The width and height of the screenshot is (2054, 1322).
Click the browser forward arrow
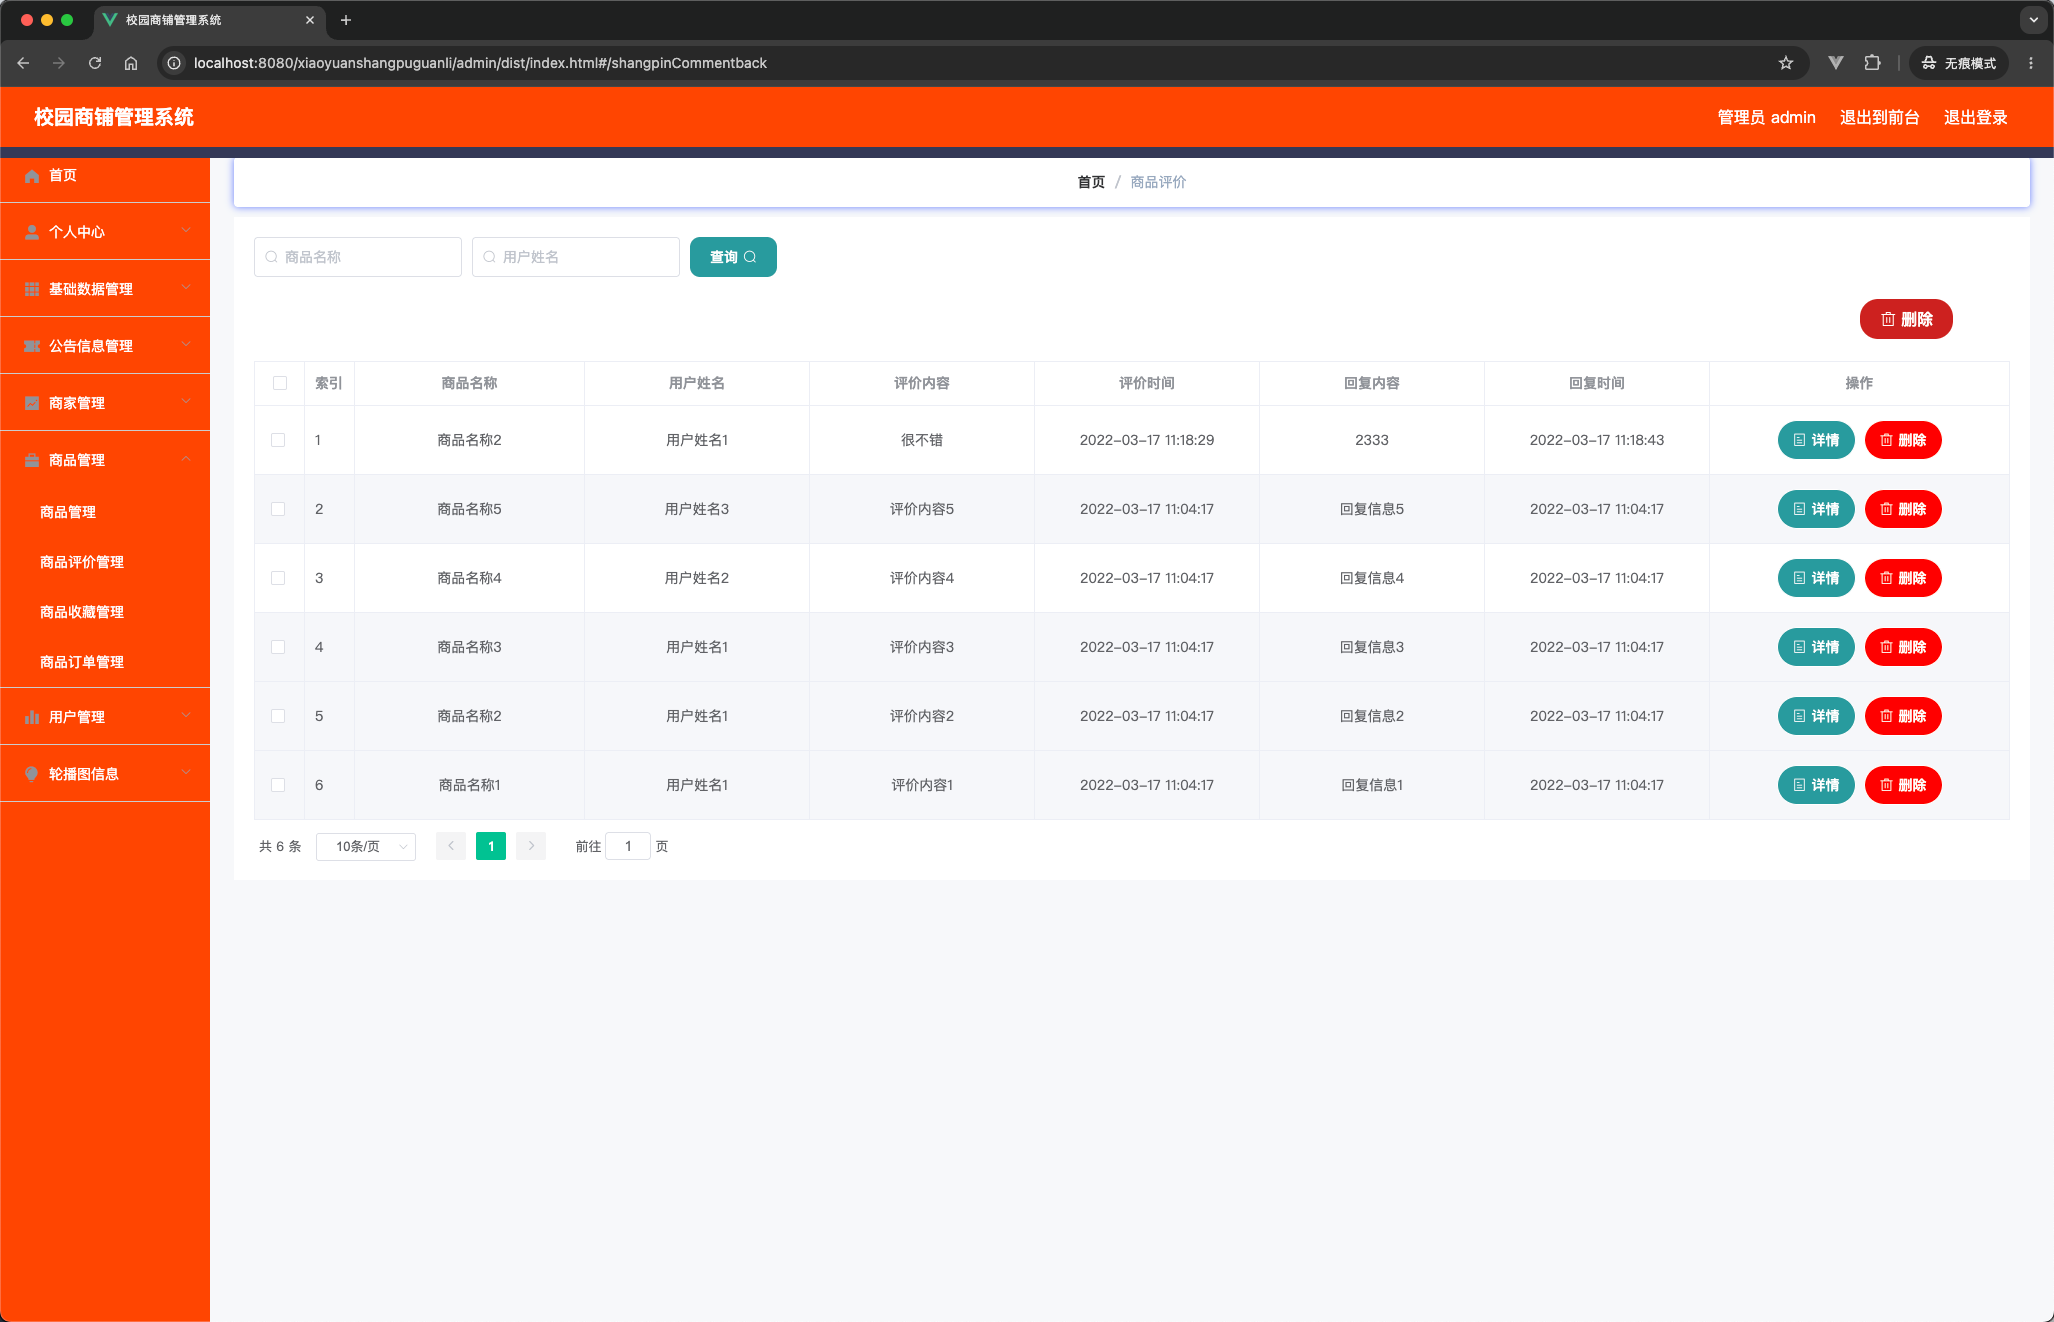point(59,63)
